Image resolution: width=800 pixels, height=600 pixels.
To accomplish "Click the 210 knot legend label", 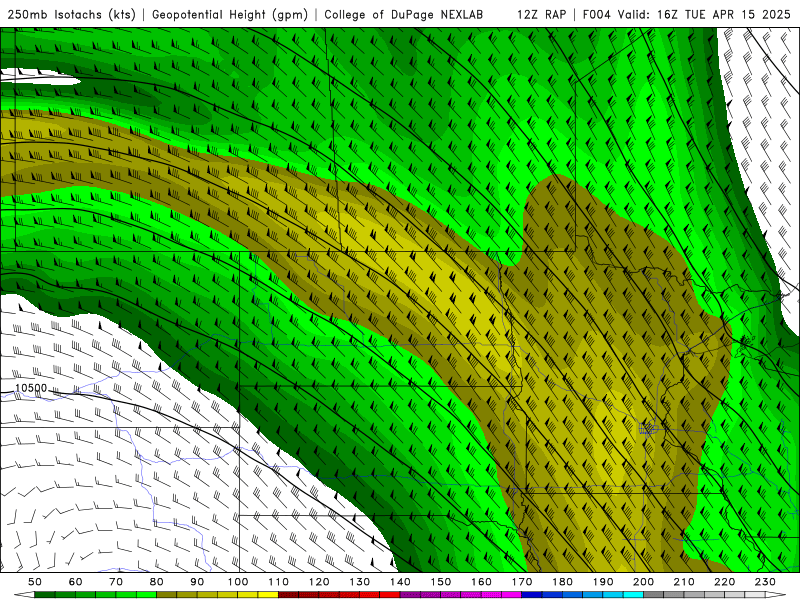I will 685,582.
